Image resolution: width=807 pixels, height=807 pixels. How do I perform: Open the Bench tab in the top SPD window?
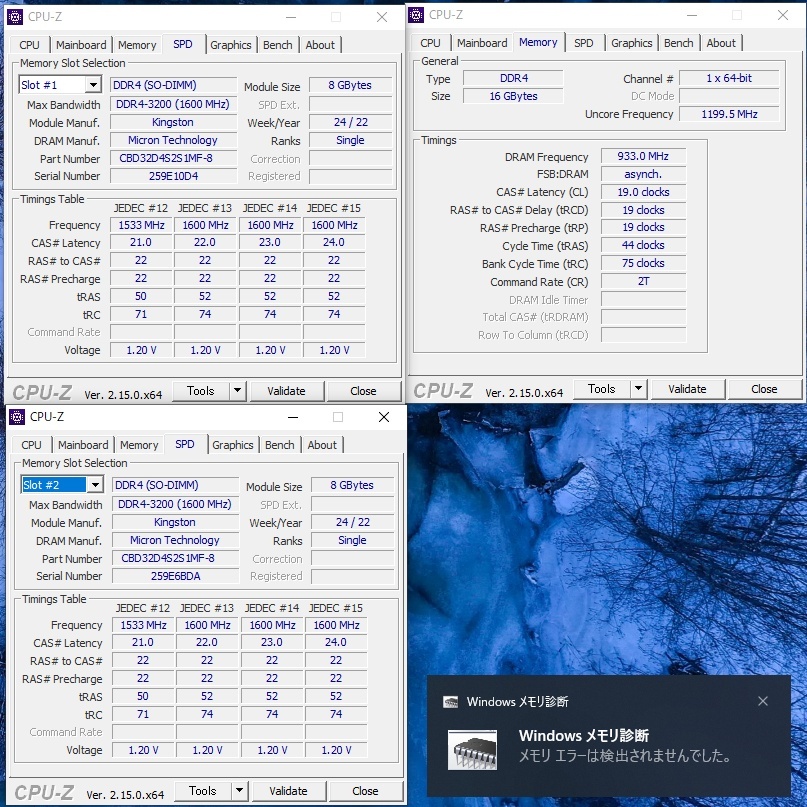(x=278, y=44)
